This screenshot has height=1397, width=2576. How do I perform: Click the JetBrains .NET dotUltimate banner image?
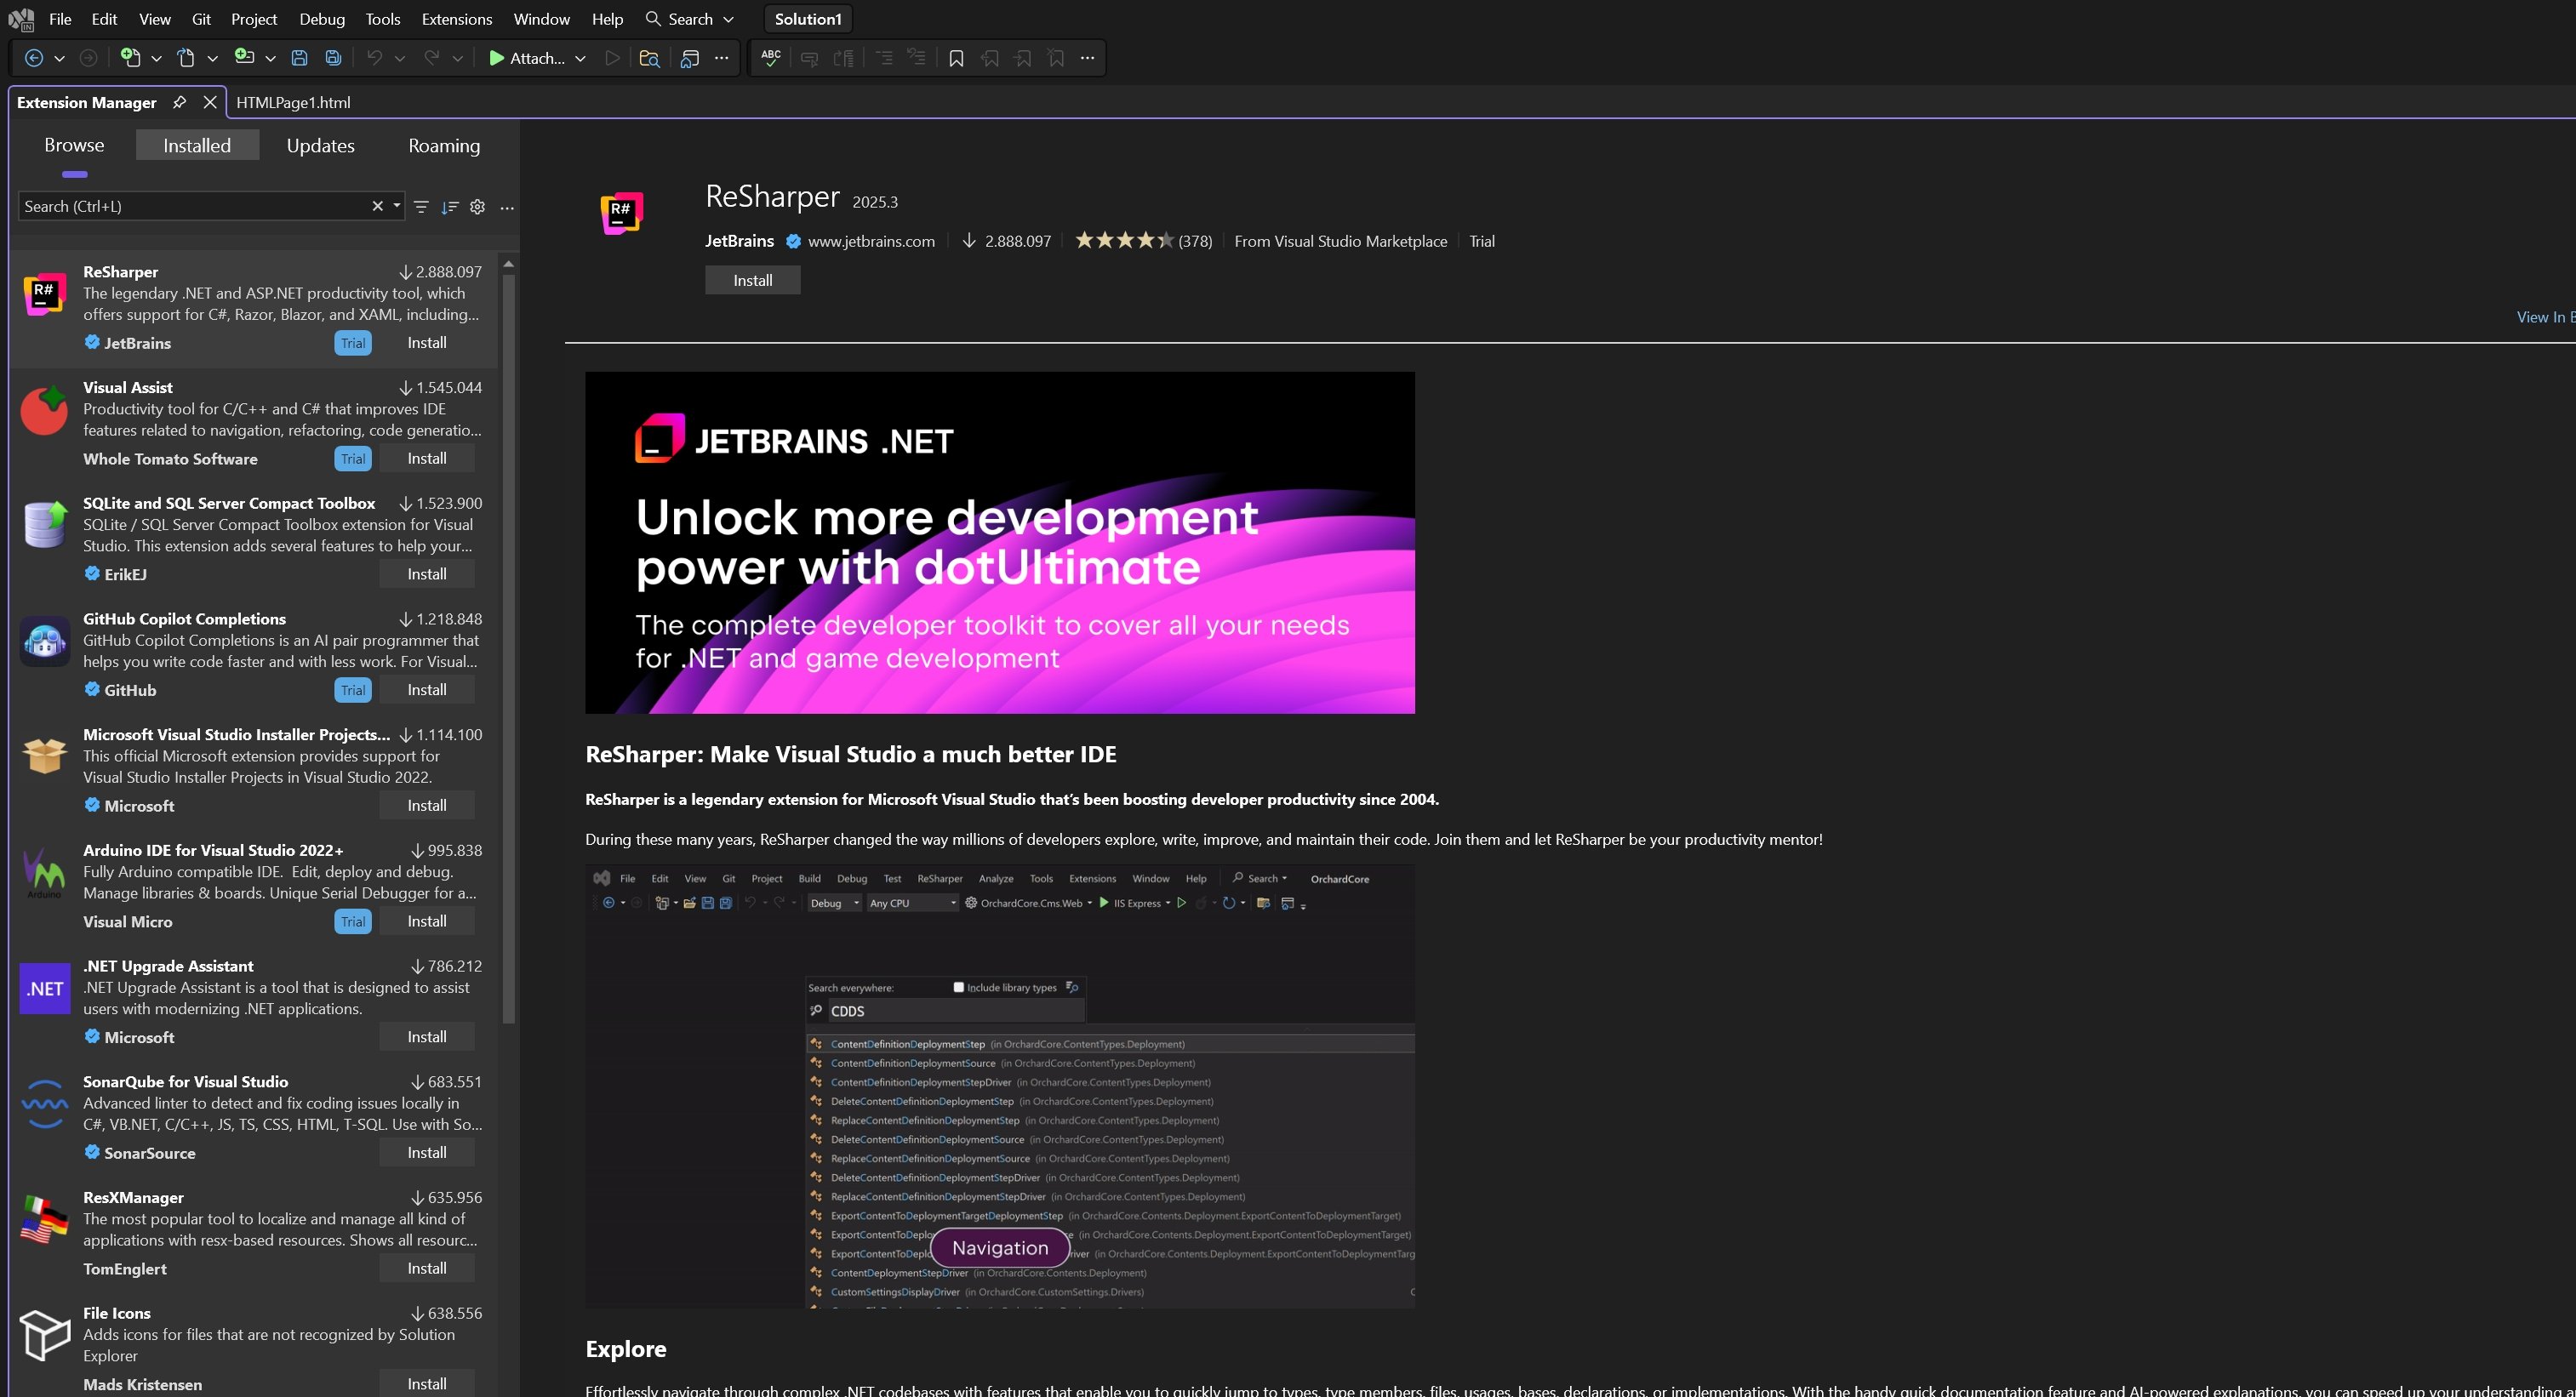coord(1000,543)
